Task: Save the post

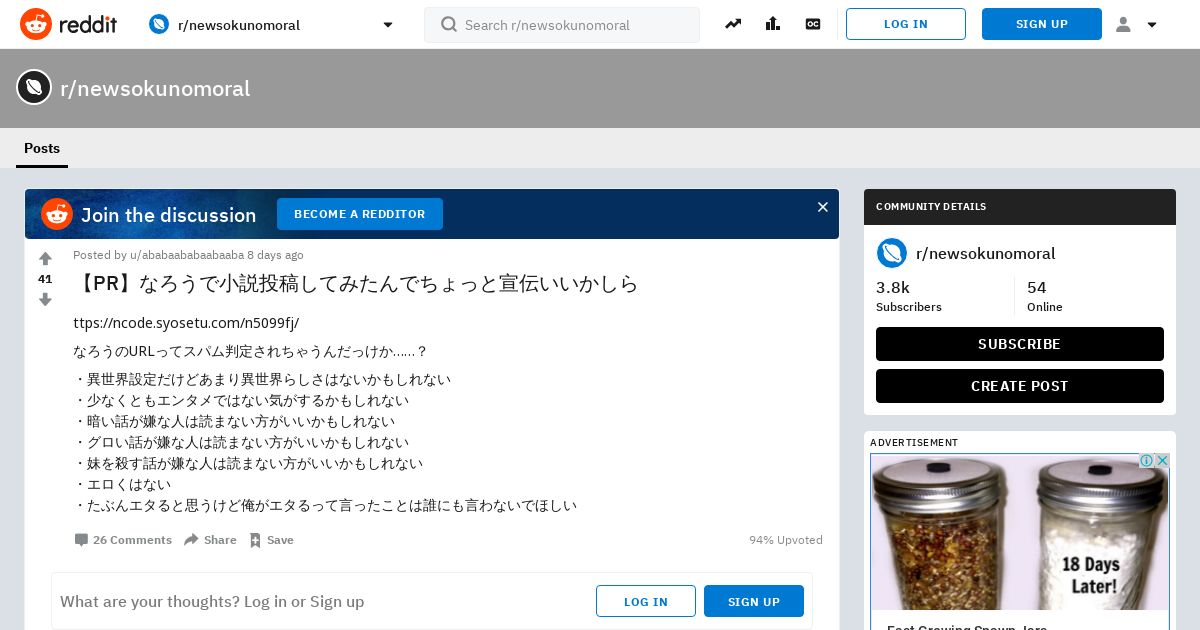Action: coord(271,540)
